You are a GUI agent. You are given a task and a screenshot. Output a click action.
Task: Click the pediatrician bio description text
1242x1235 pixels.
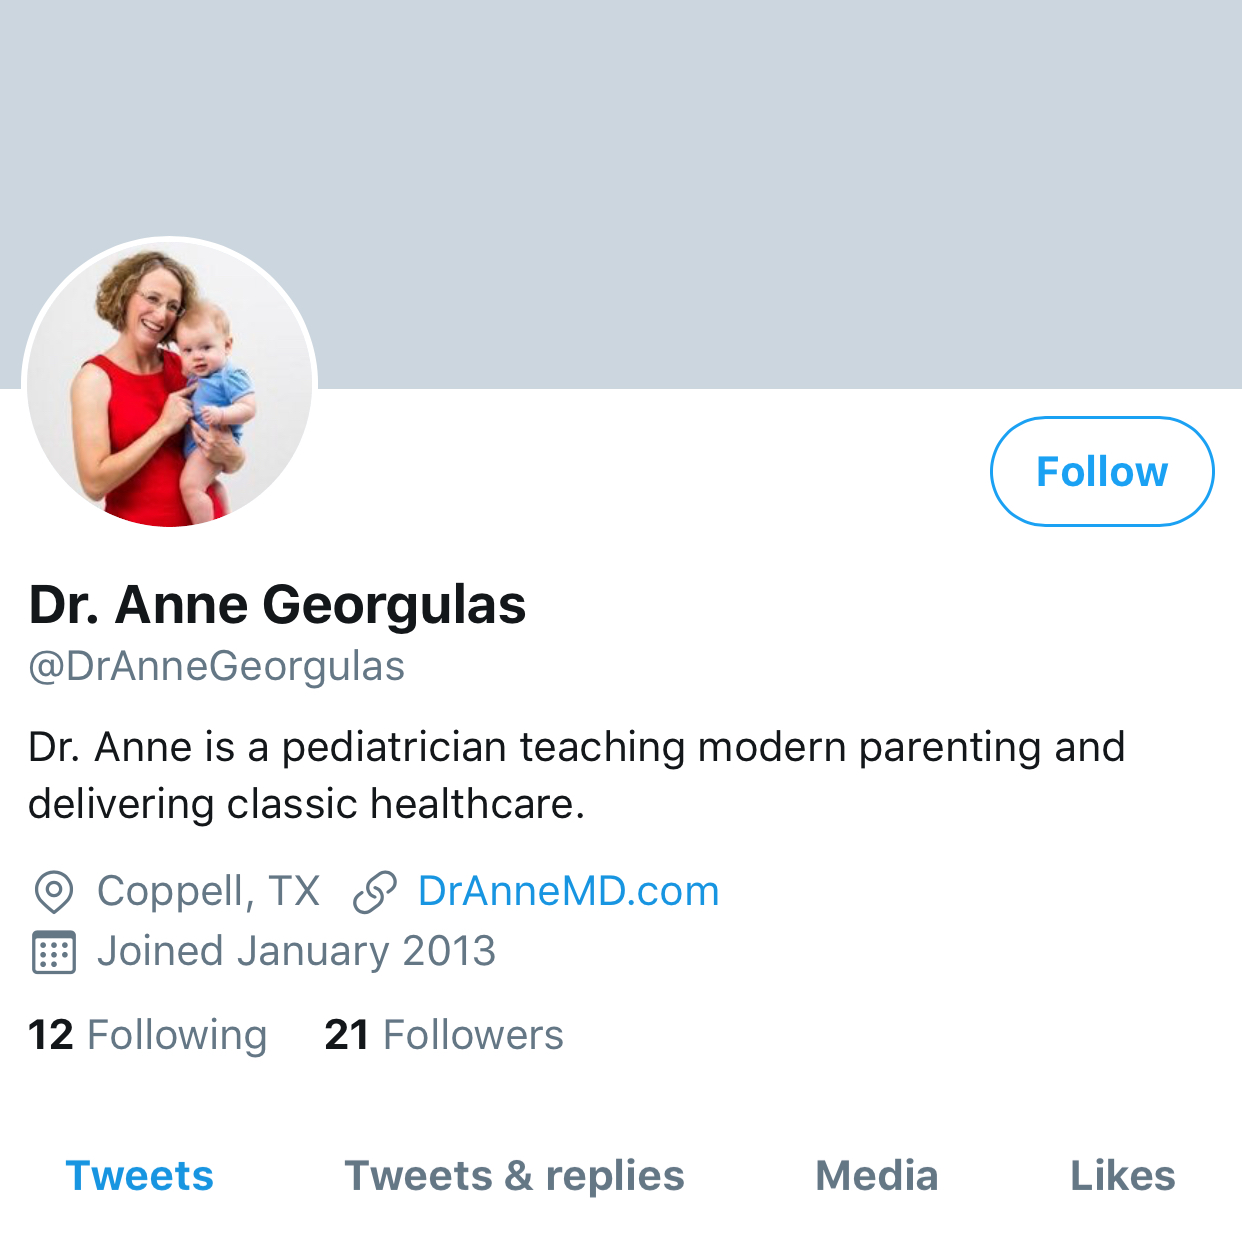(576, 775)
